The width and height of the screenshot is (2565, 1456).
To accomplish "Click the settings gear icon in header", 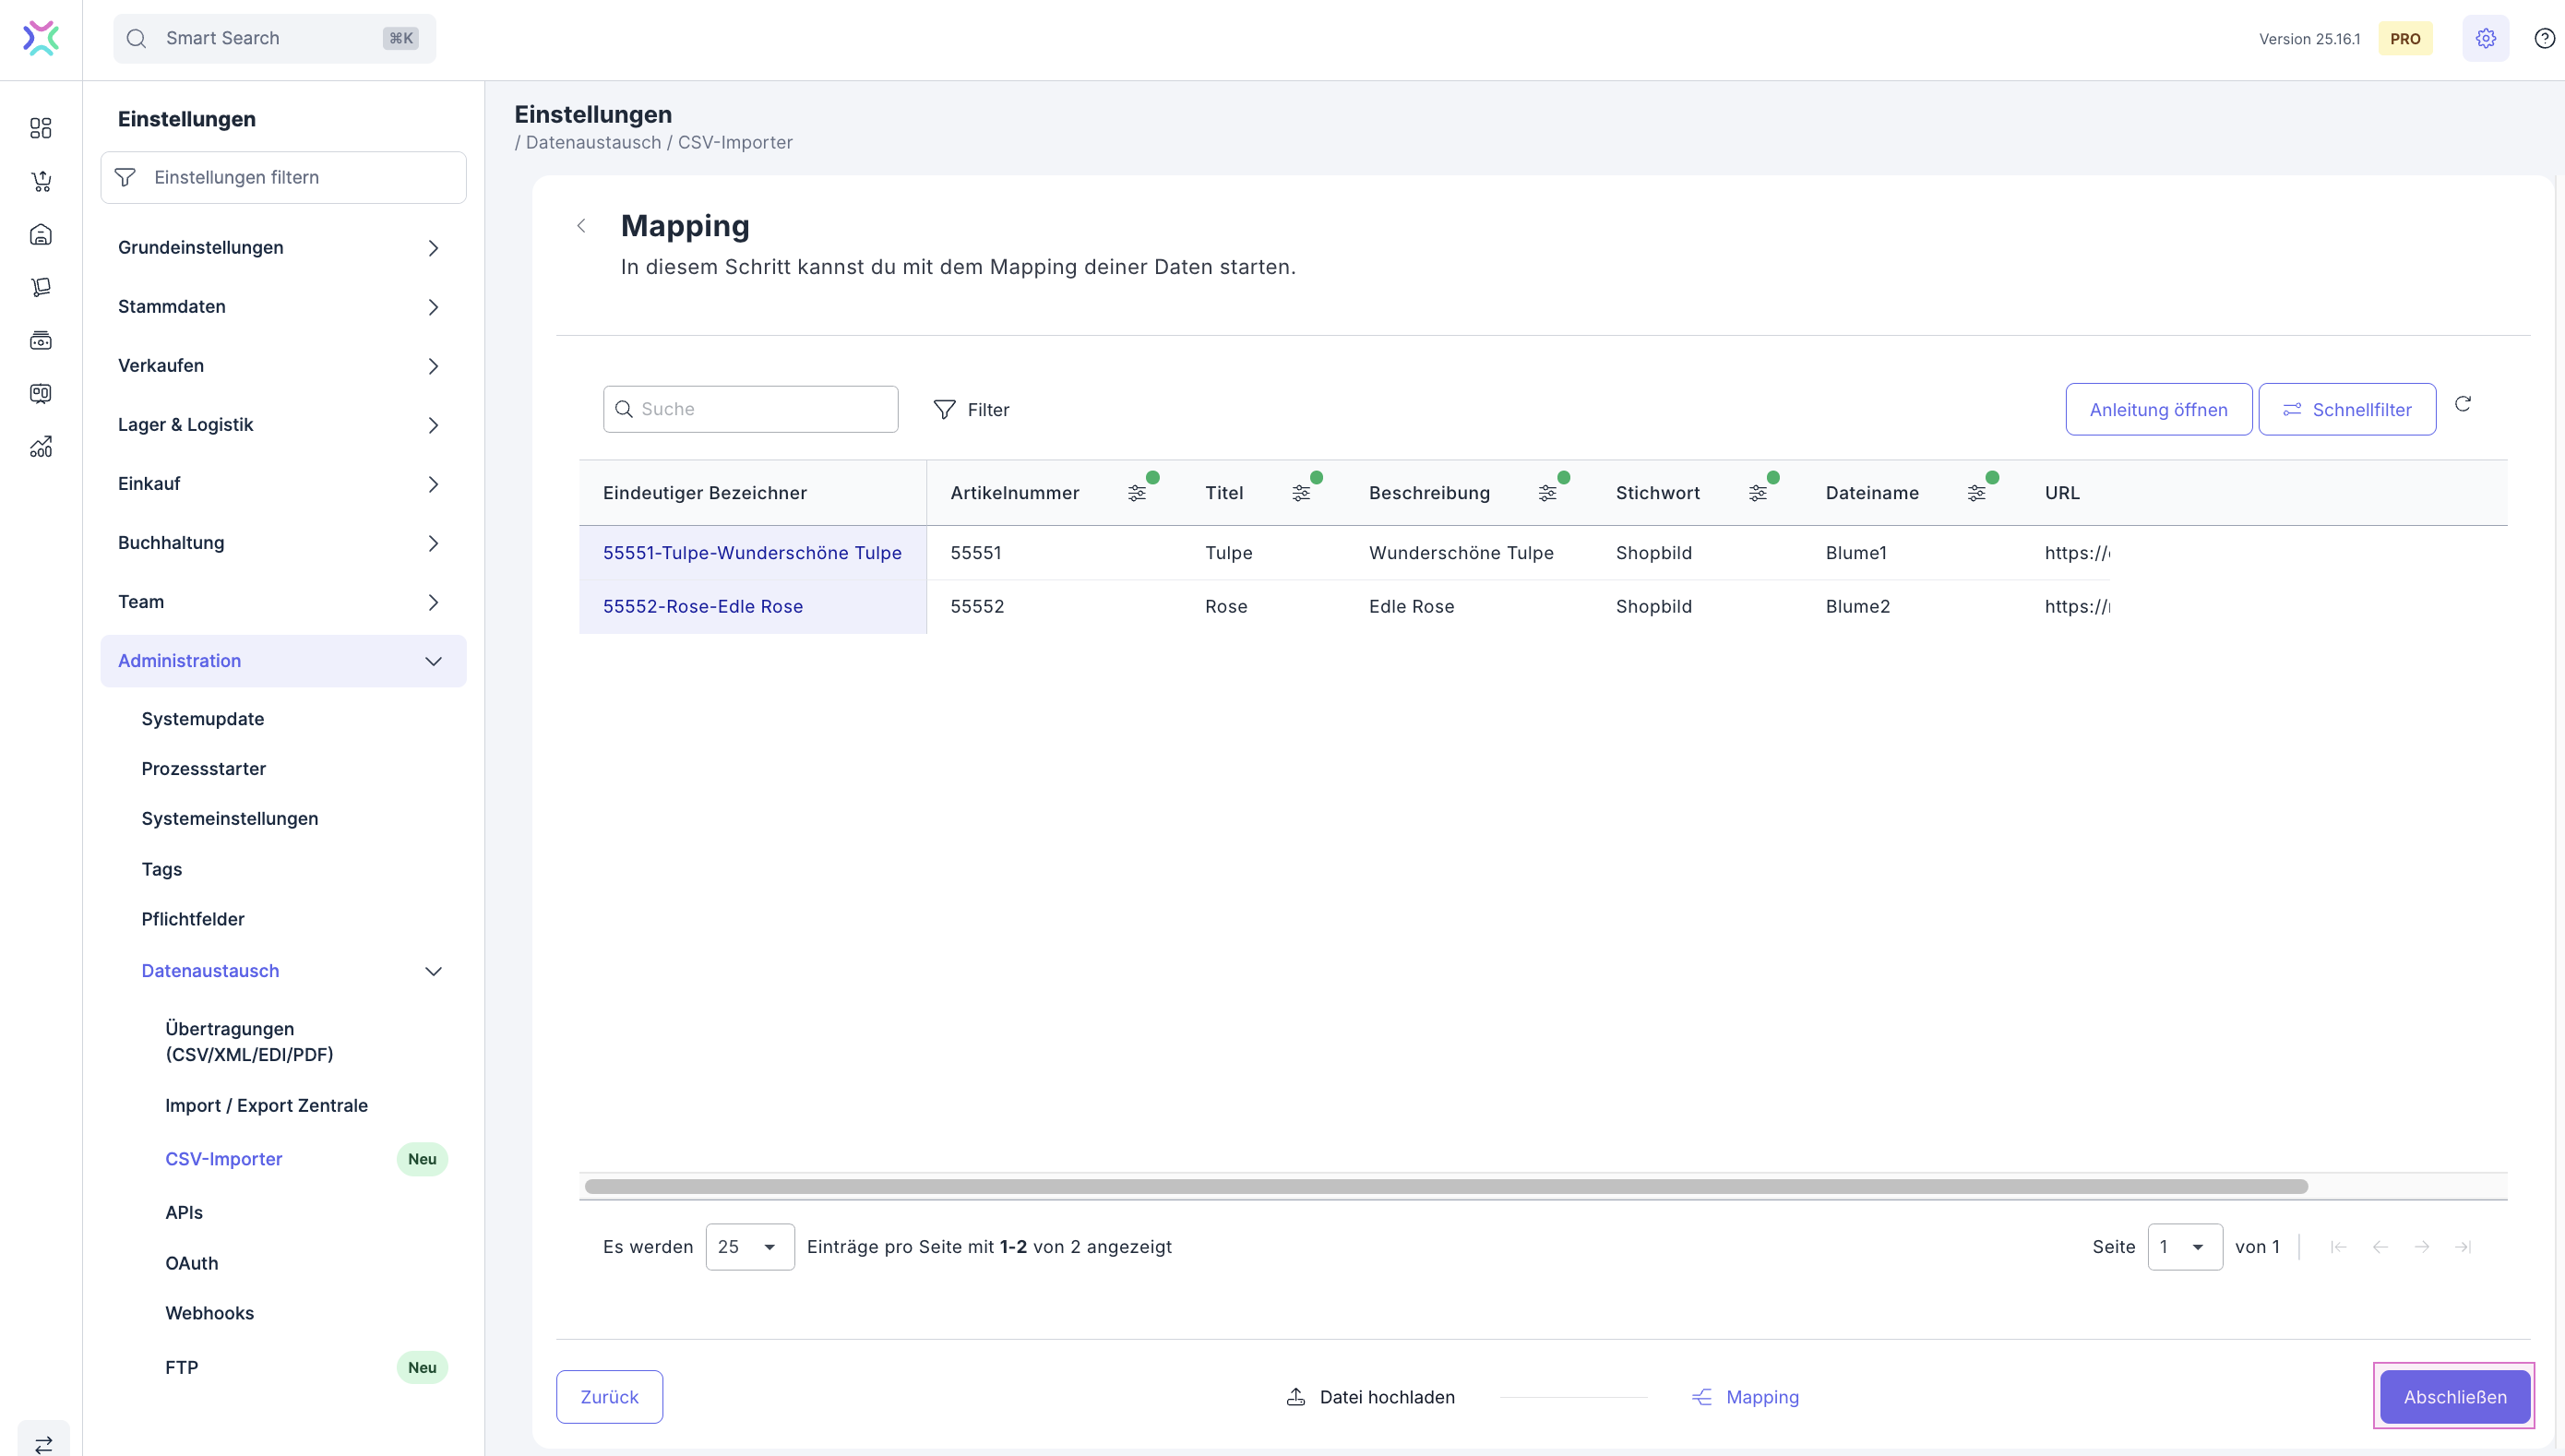I will (2485, 39).
